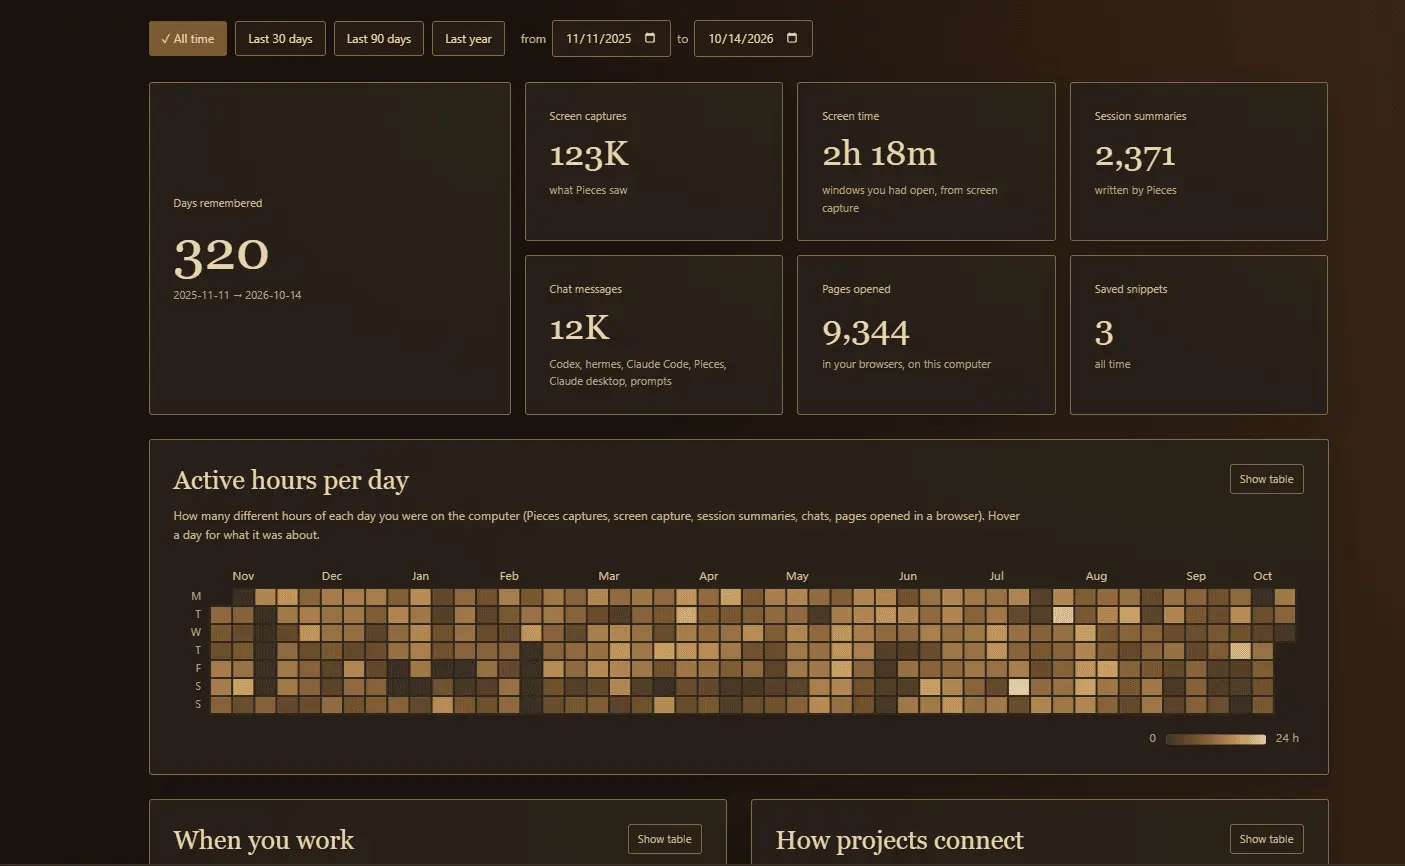
Task: Click the "Oct" month label on the heatmap
Action: tap(1263, 576)
